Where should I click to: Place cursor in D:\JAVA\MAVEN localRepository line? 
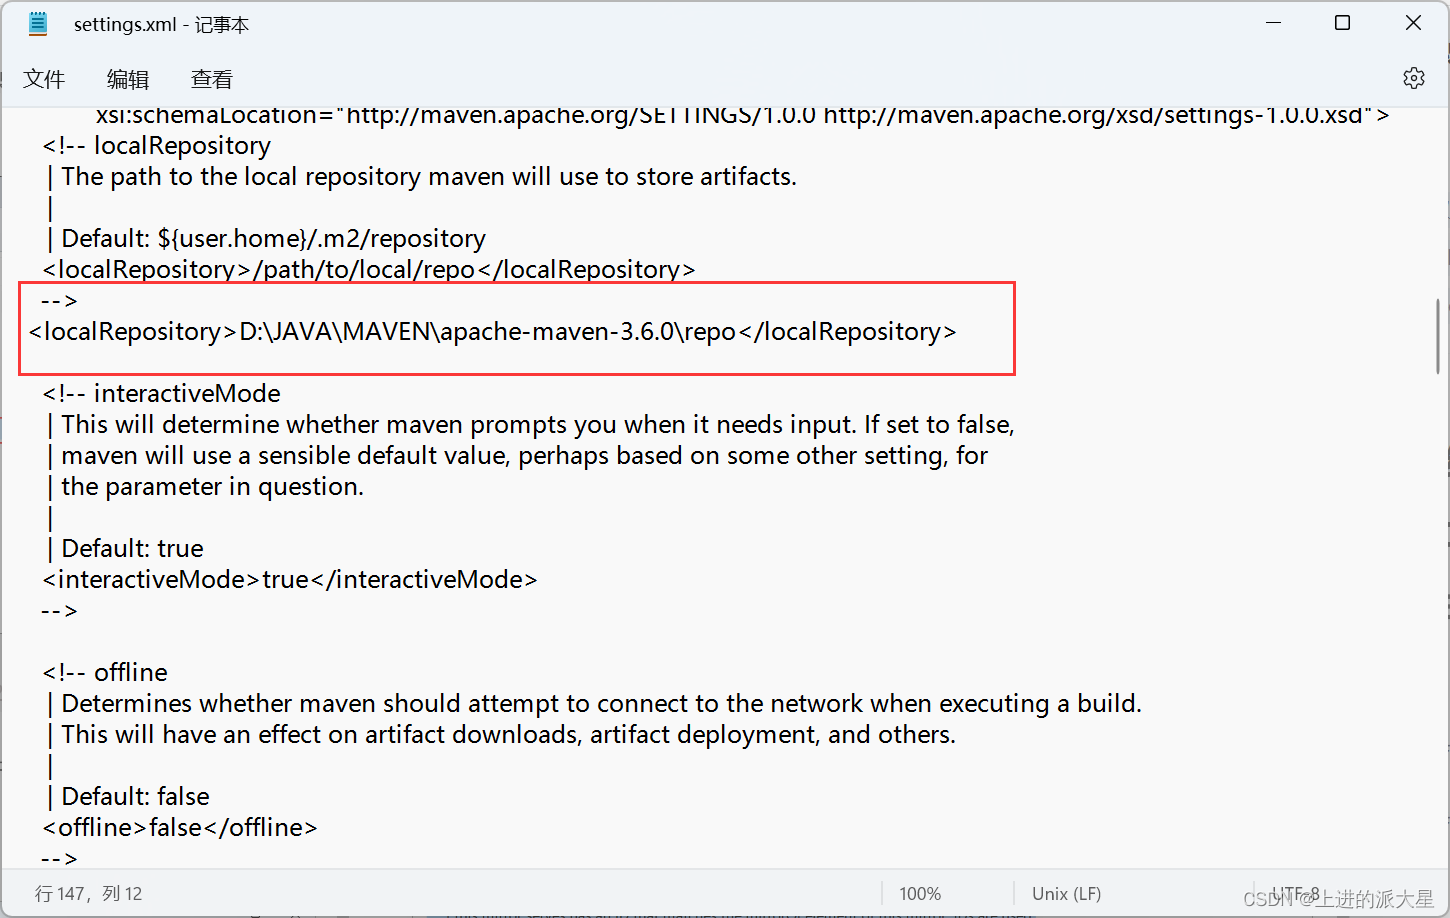coord(492,332)
